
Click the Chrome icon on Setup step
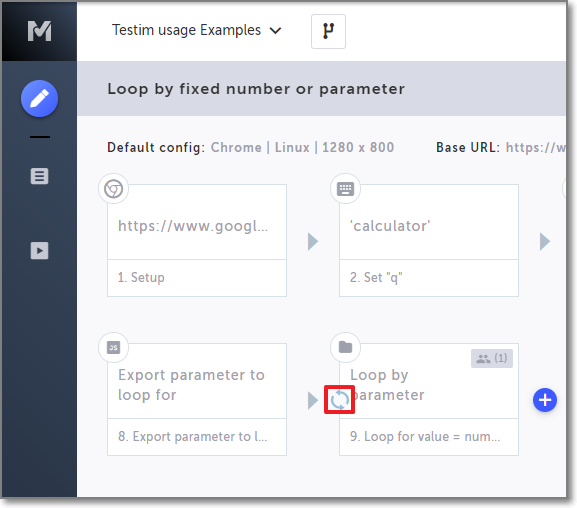click(x=113, y=189)
